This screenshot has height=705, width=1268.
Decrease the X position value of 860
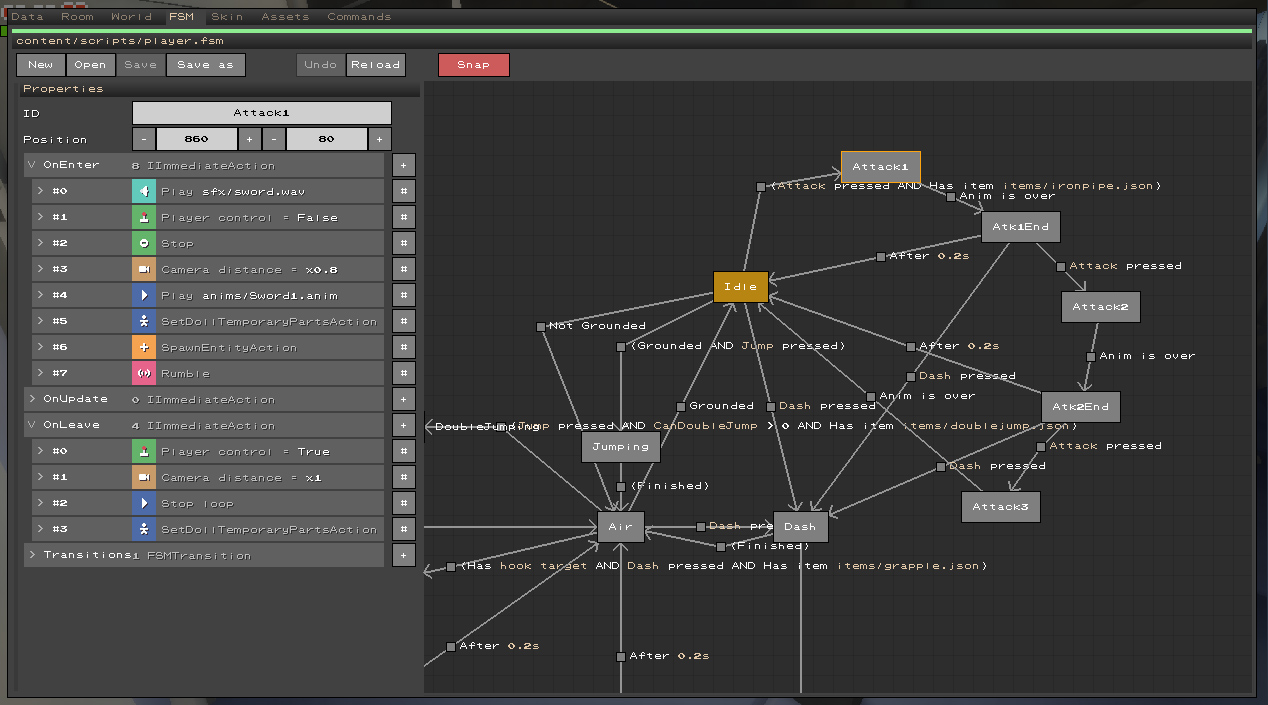[x=144, y=139]
